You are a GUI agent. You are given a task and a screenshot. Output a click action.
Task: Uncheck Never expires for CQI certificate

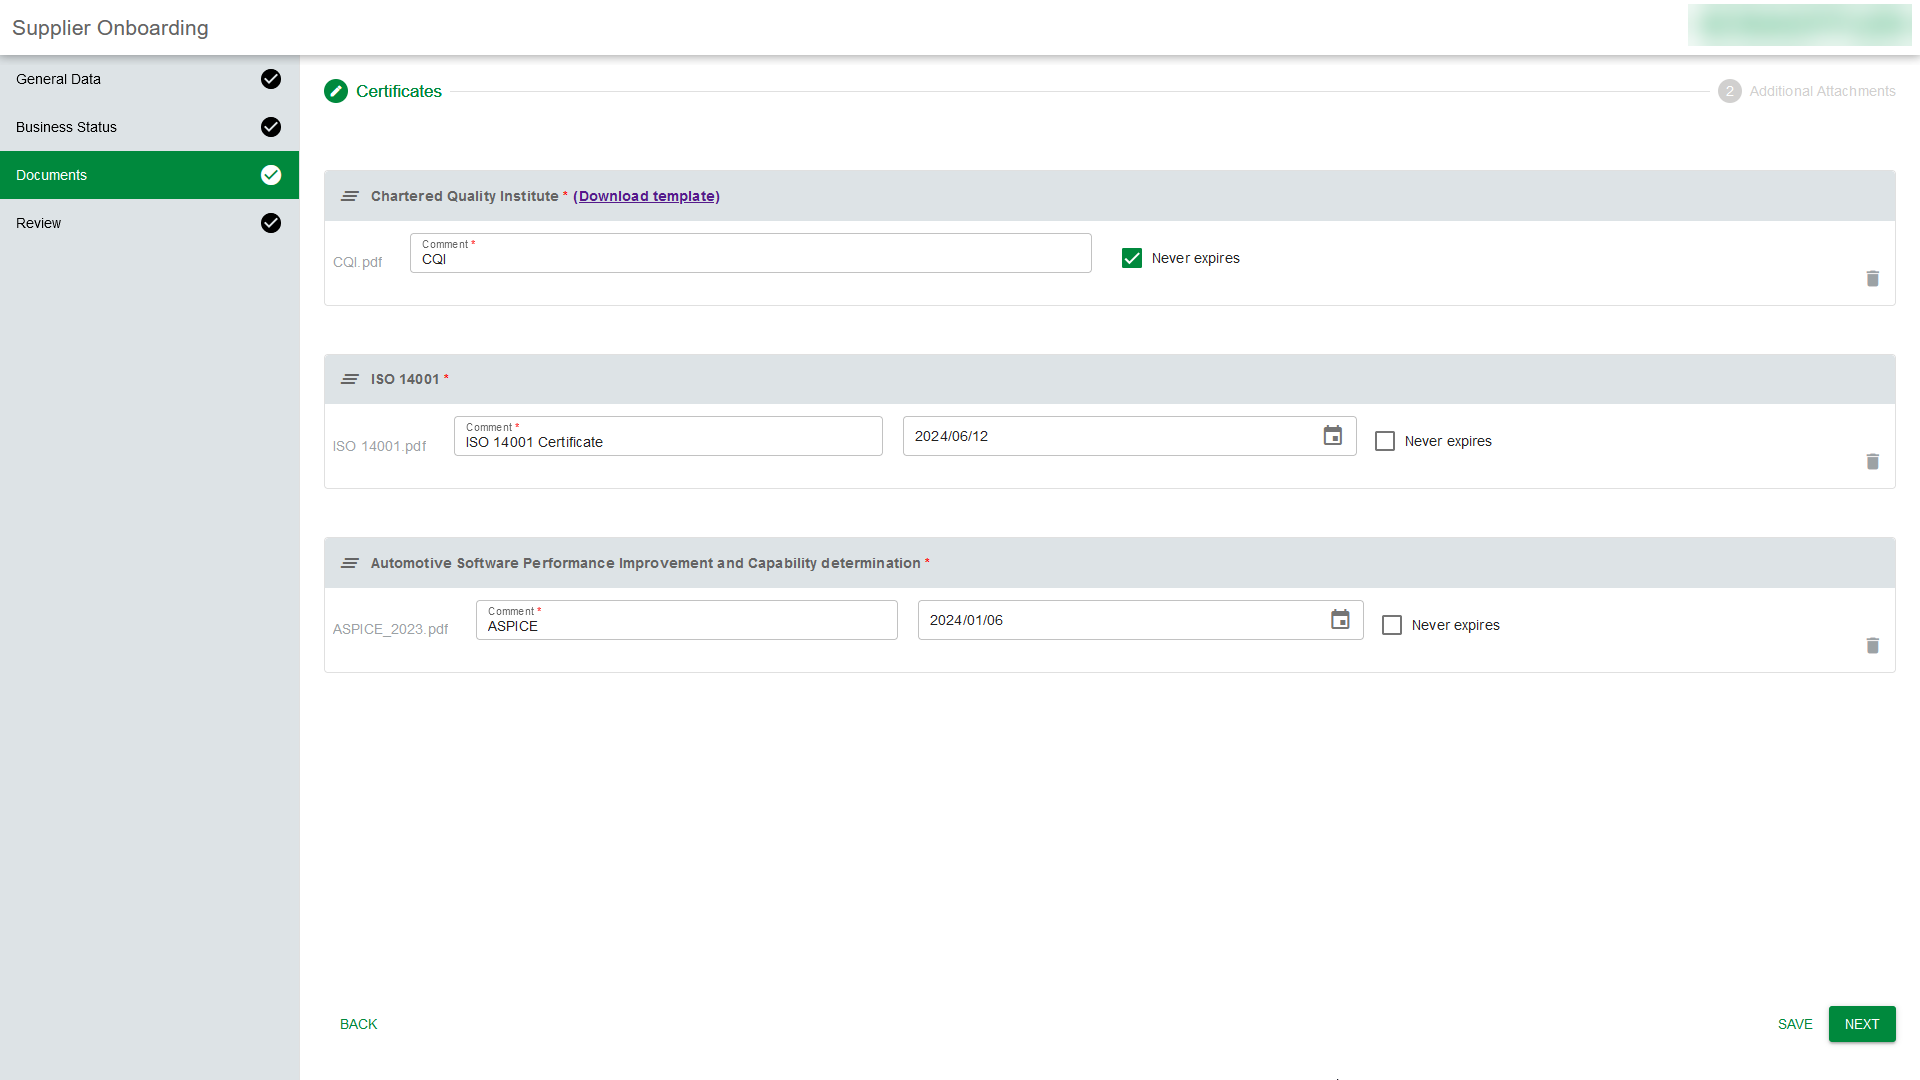[x=1132, y=258]
